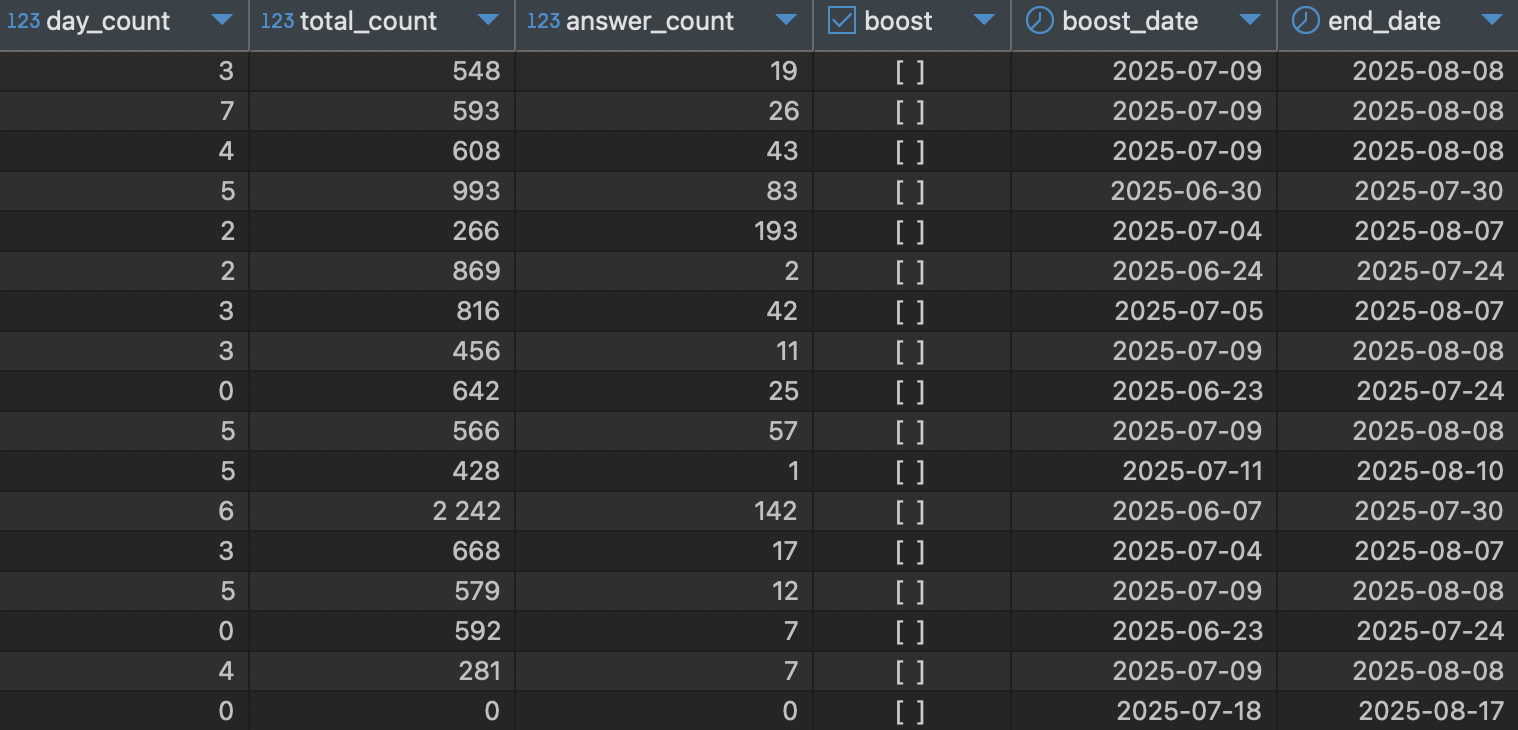The height and width of the screenshot is (730, 1518).
Task: Open the boost_date column filter arrow
Action: 1249,20
